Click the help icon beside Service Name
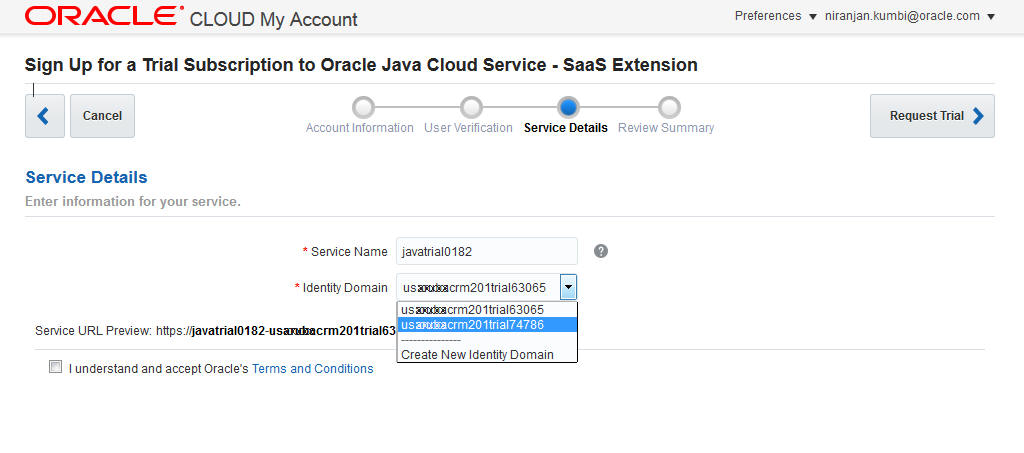This screenshot has height=453, width=1024. (x=601, y=251)
